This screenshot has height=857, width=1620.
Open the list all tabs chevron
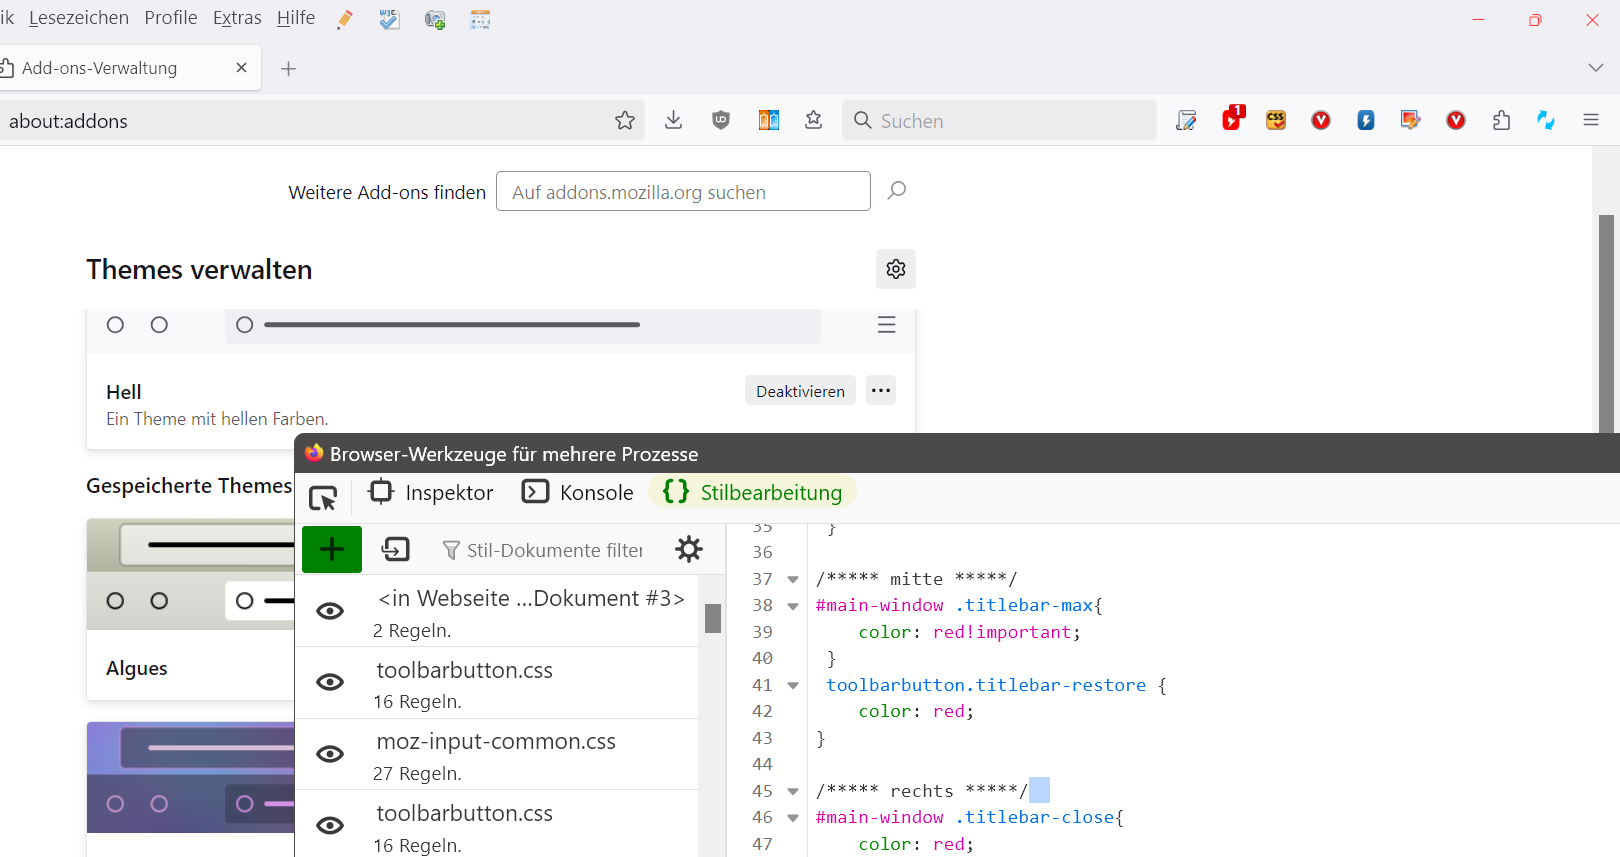coord(1595,68)
